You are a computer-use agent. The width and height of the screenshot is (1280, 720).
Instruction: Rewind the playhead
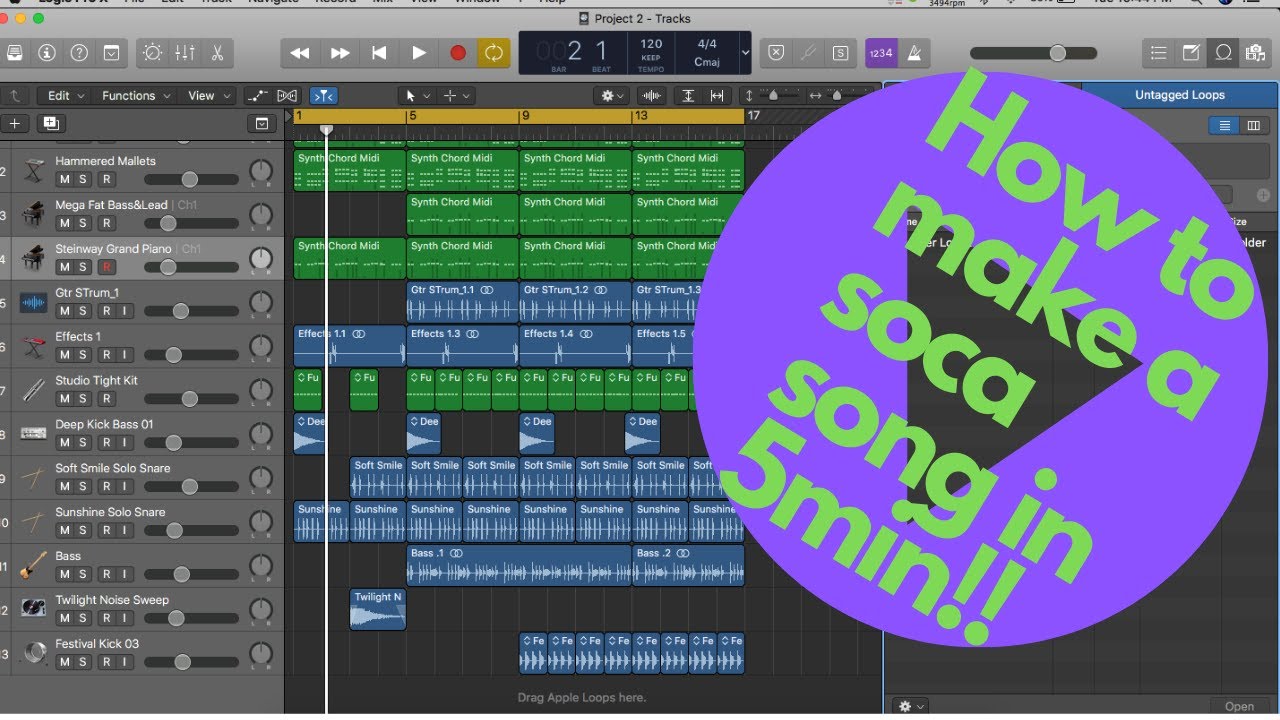(x=300, y=53)
